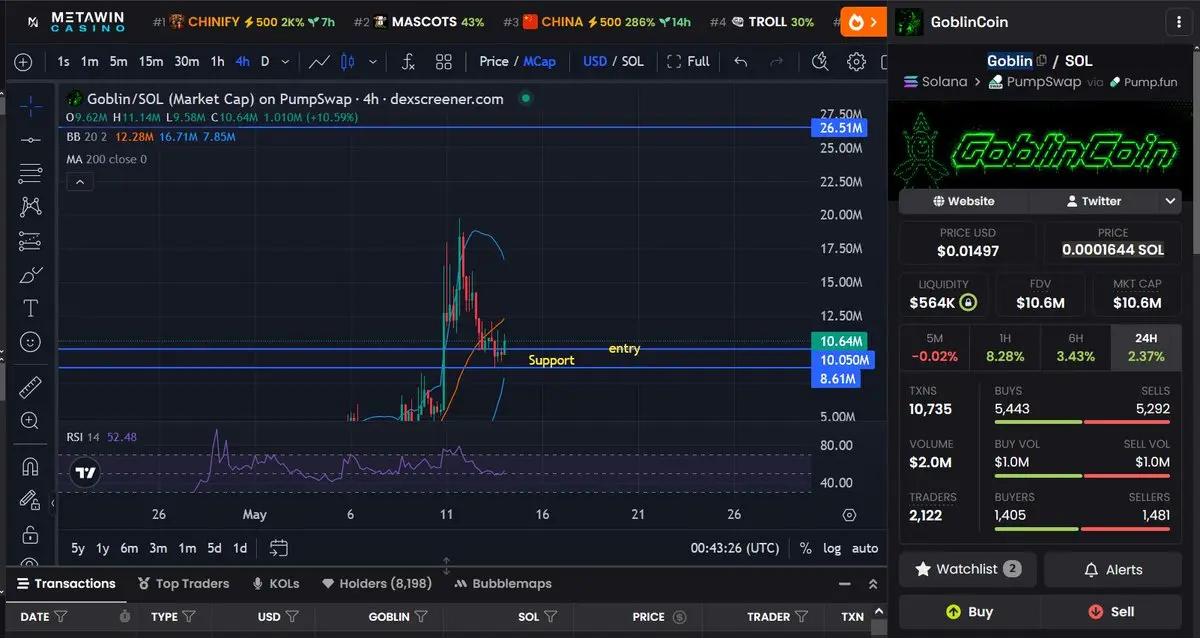Open the emoji icons tool

tap(31, 342)
